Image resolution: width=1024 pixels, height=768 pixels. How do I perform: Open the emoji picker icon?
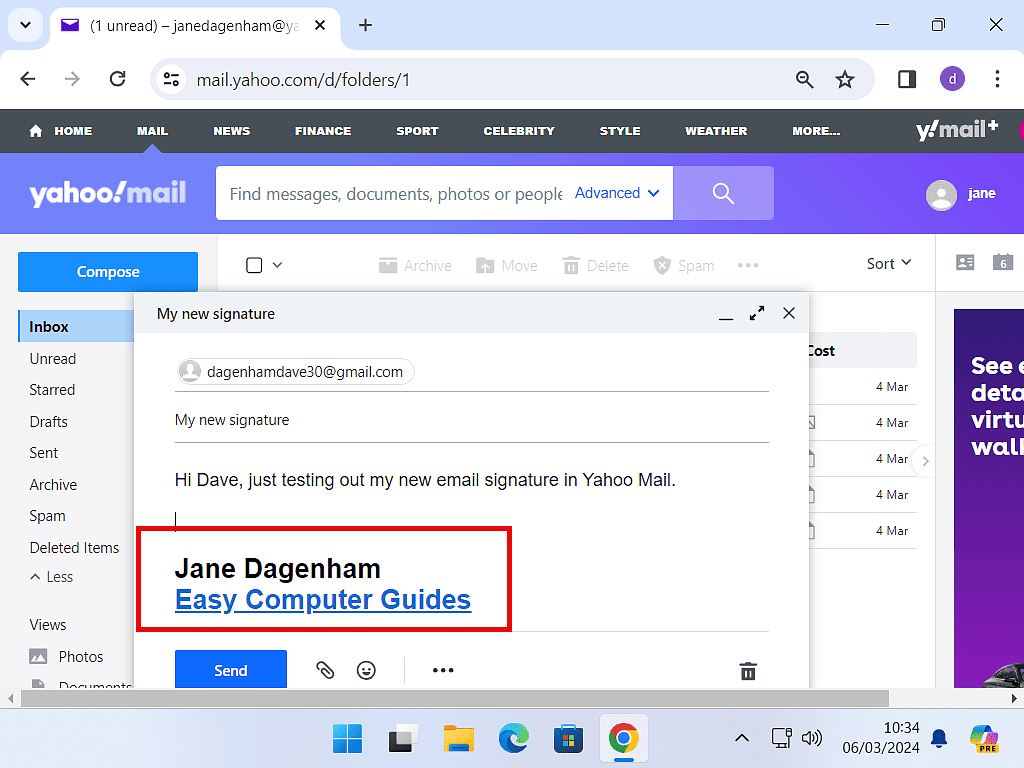pyautogui.click(x=367, y=670)
